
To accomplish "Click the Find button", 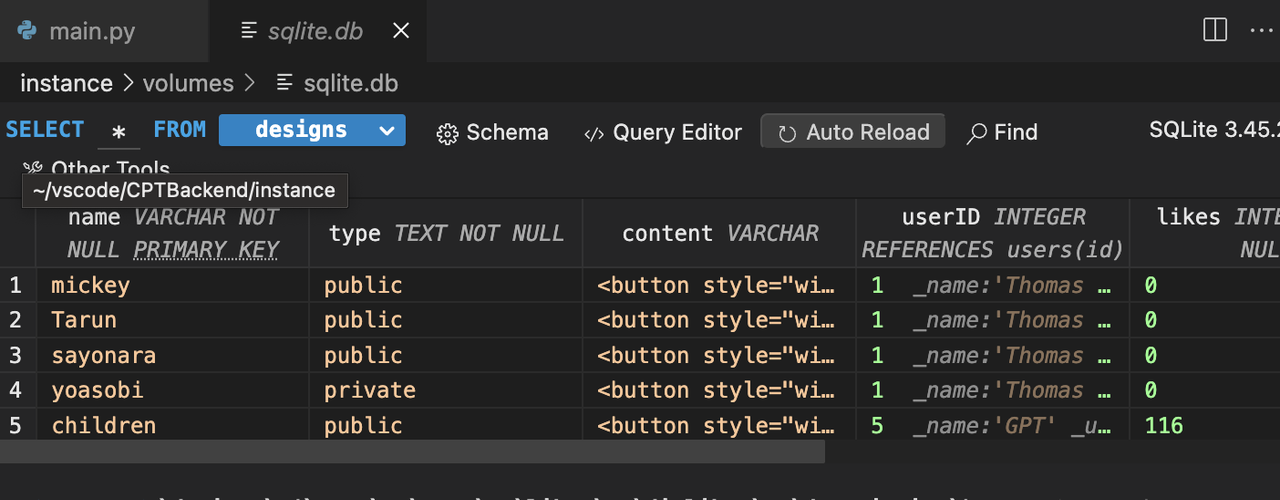I will point(1002,132).
